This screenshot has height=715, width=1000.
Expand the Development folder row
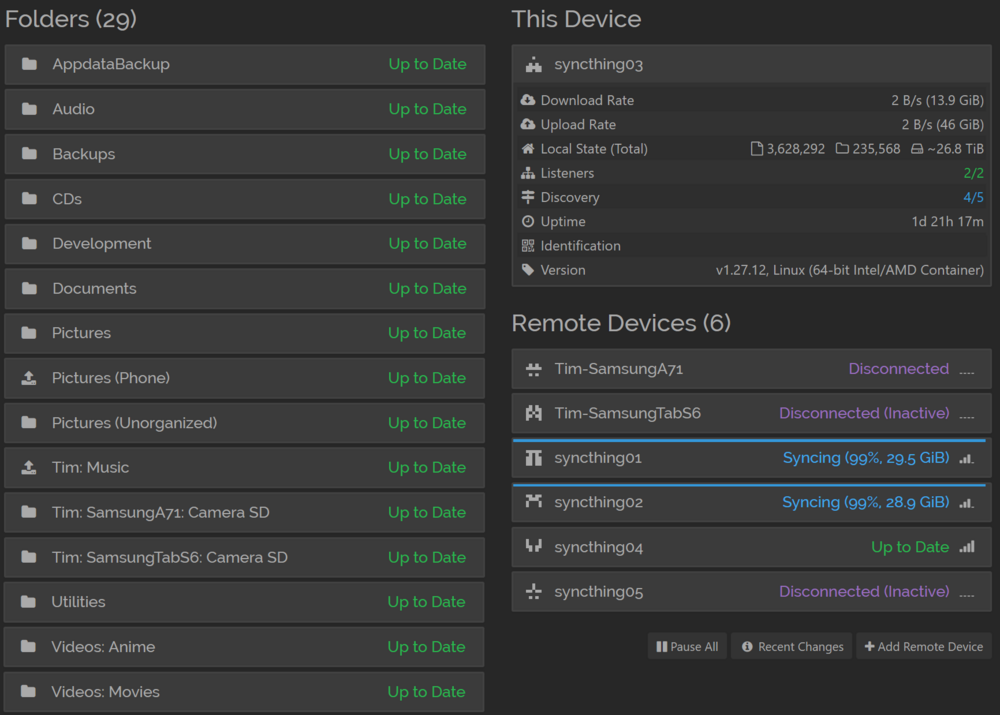coord(245,244)
